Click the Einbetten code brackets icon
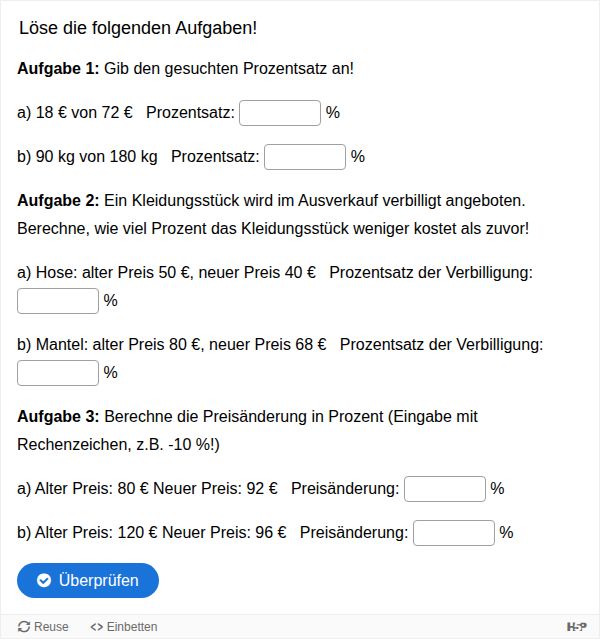This screenshot has height=639, width=600. pos(97,627)
